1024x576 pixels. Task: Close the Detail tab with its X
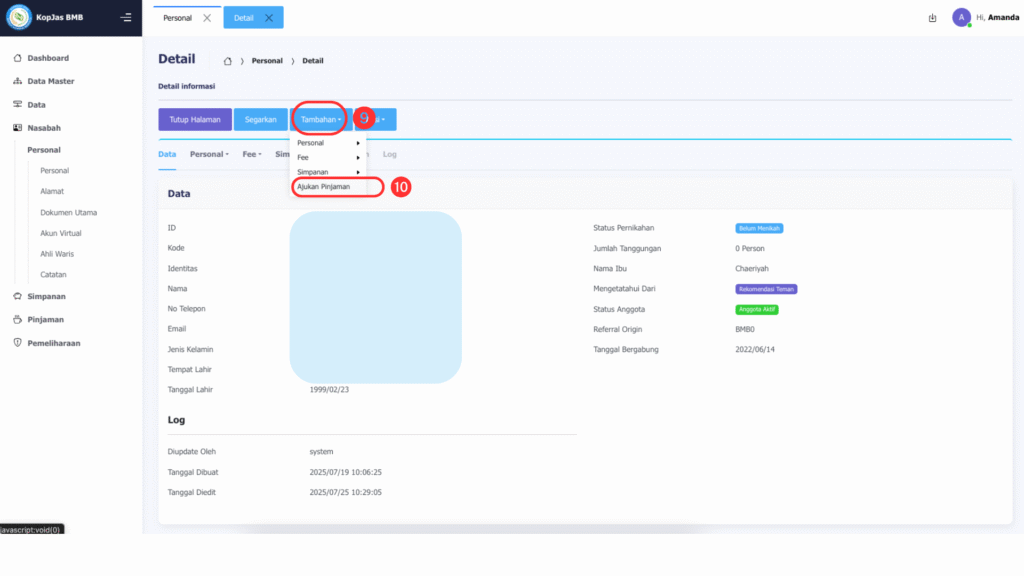tap(269, 18)
